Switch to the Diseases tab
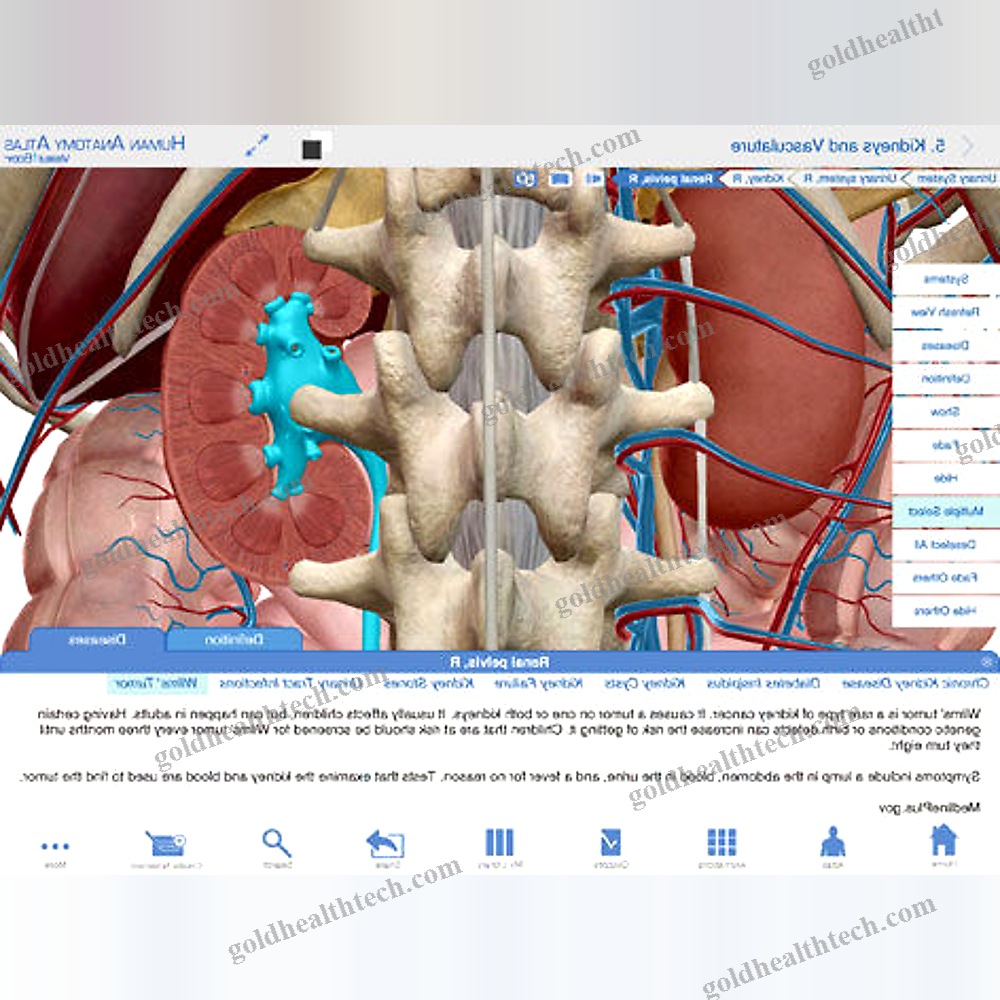Screen dimensions: 1000x1000 click(96, 640)
